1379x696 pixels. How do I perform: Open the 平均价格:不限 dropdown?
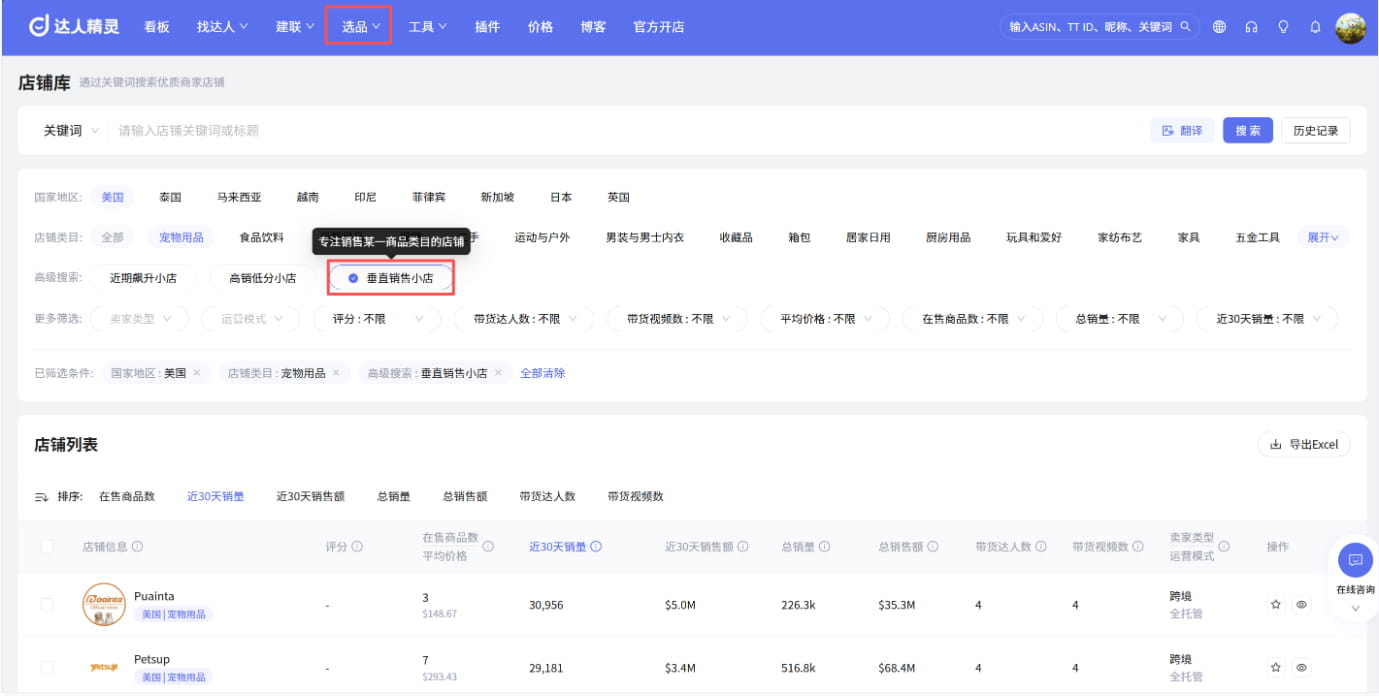[826, 319]
